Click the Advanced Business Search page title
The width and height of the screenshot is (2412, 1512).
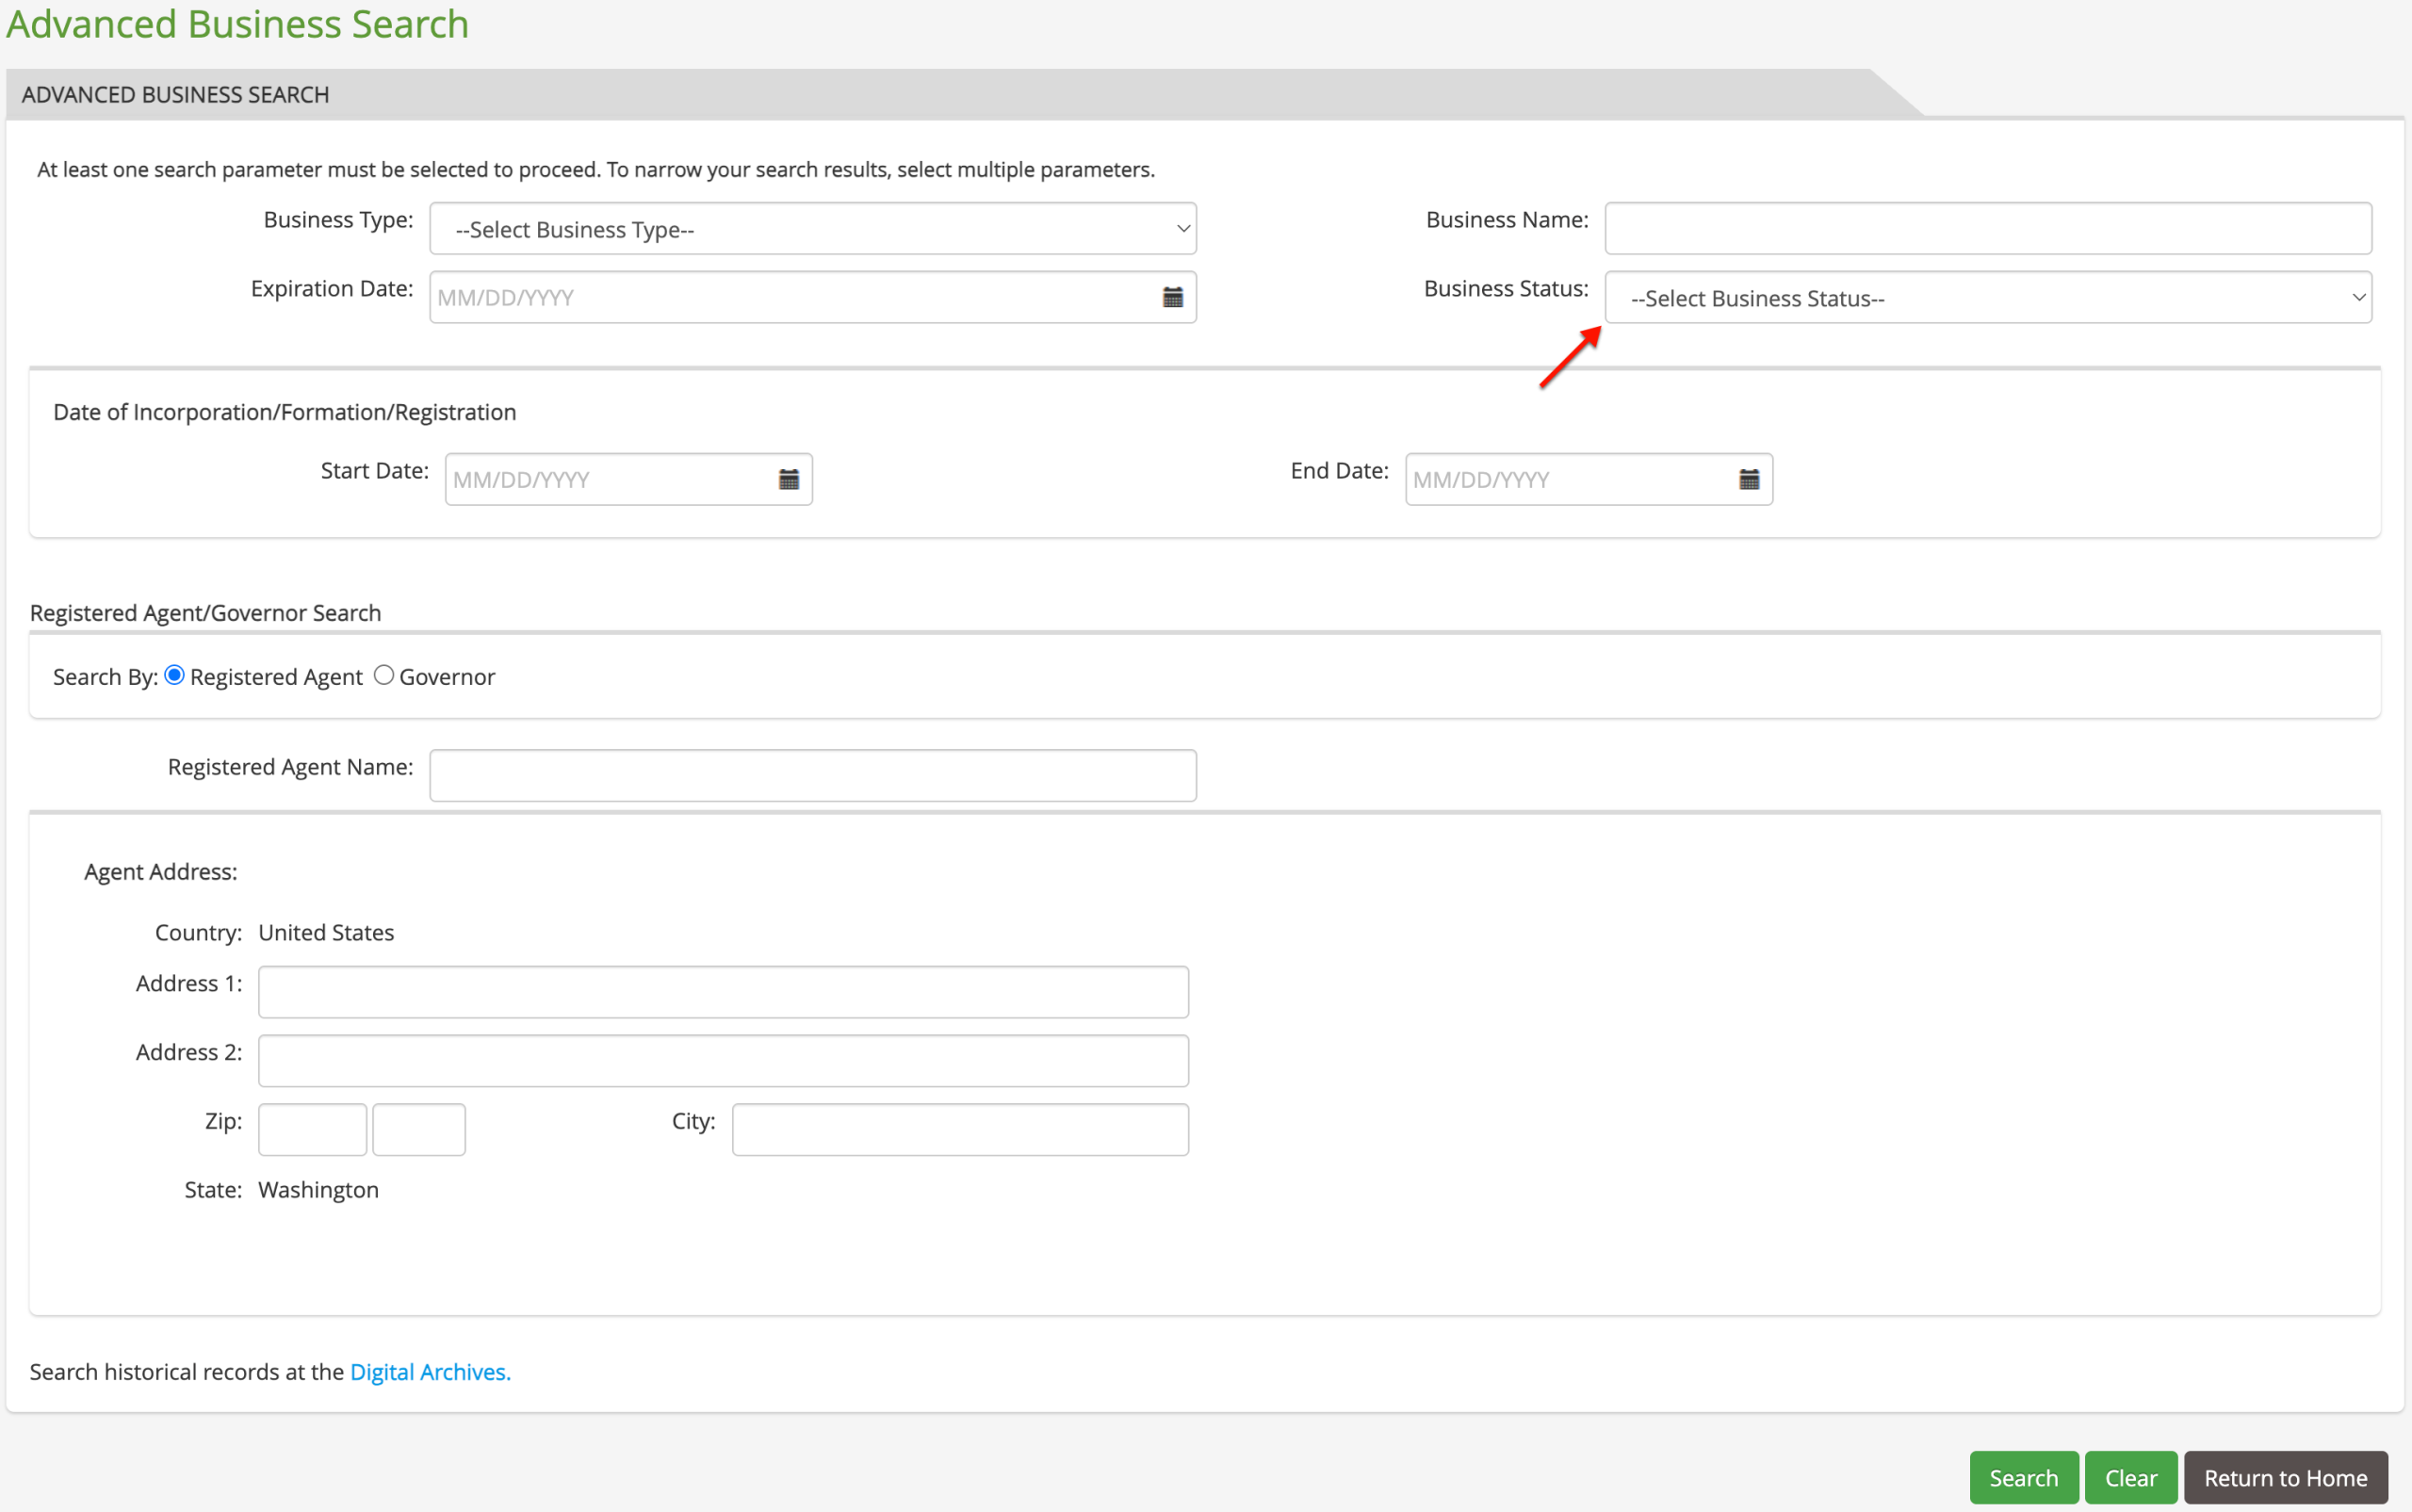(x=238, y=24)
